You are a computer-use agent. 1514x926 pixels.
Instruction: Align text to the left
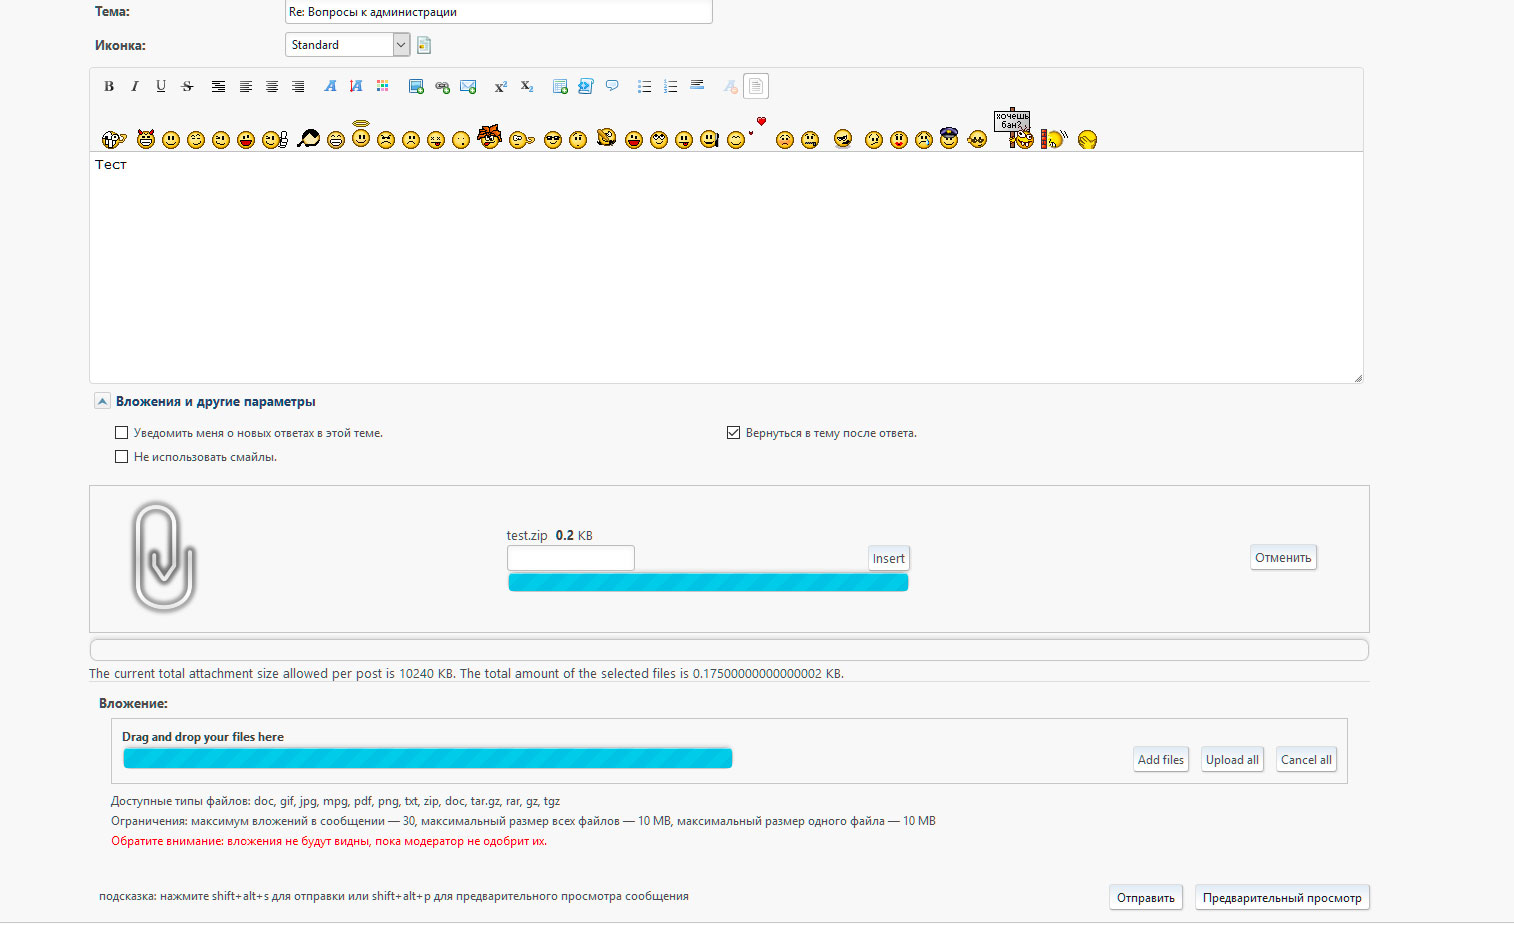point(245,87)
